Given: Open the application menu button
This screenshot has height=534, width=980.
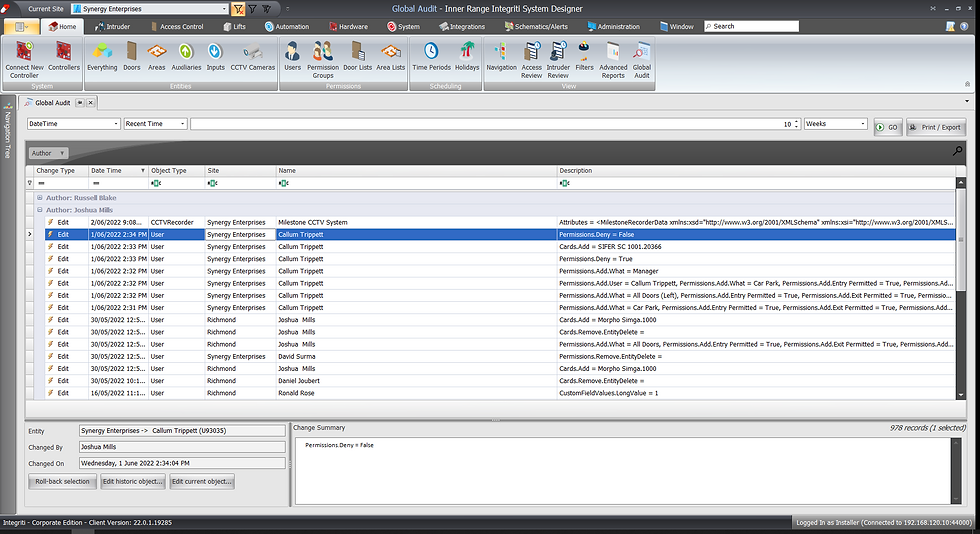Looking at the screenshot, I should pyautogui.click(x=22, y=26).
